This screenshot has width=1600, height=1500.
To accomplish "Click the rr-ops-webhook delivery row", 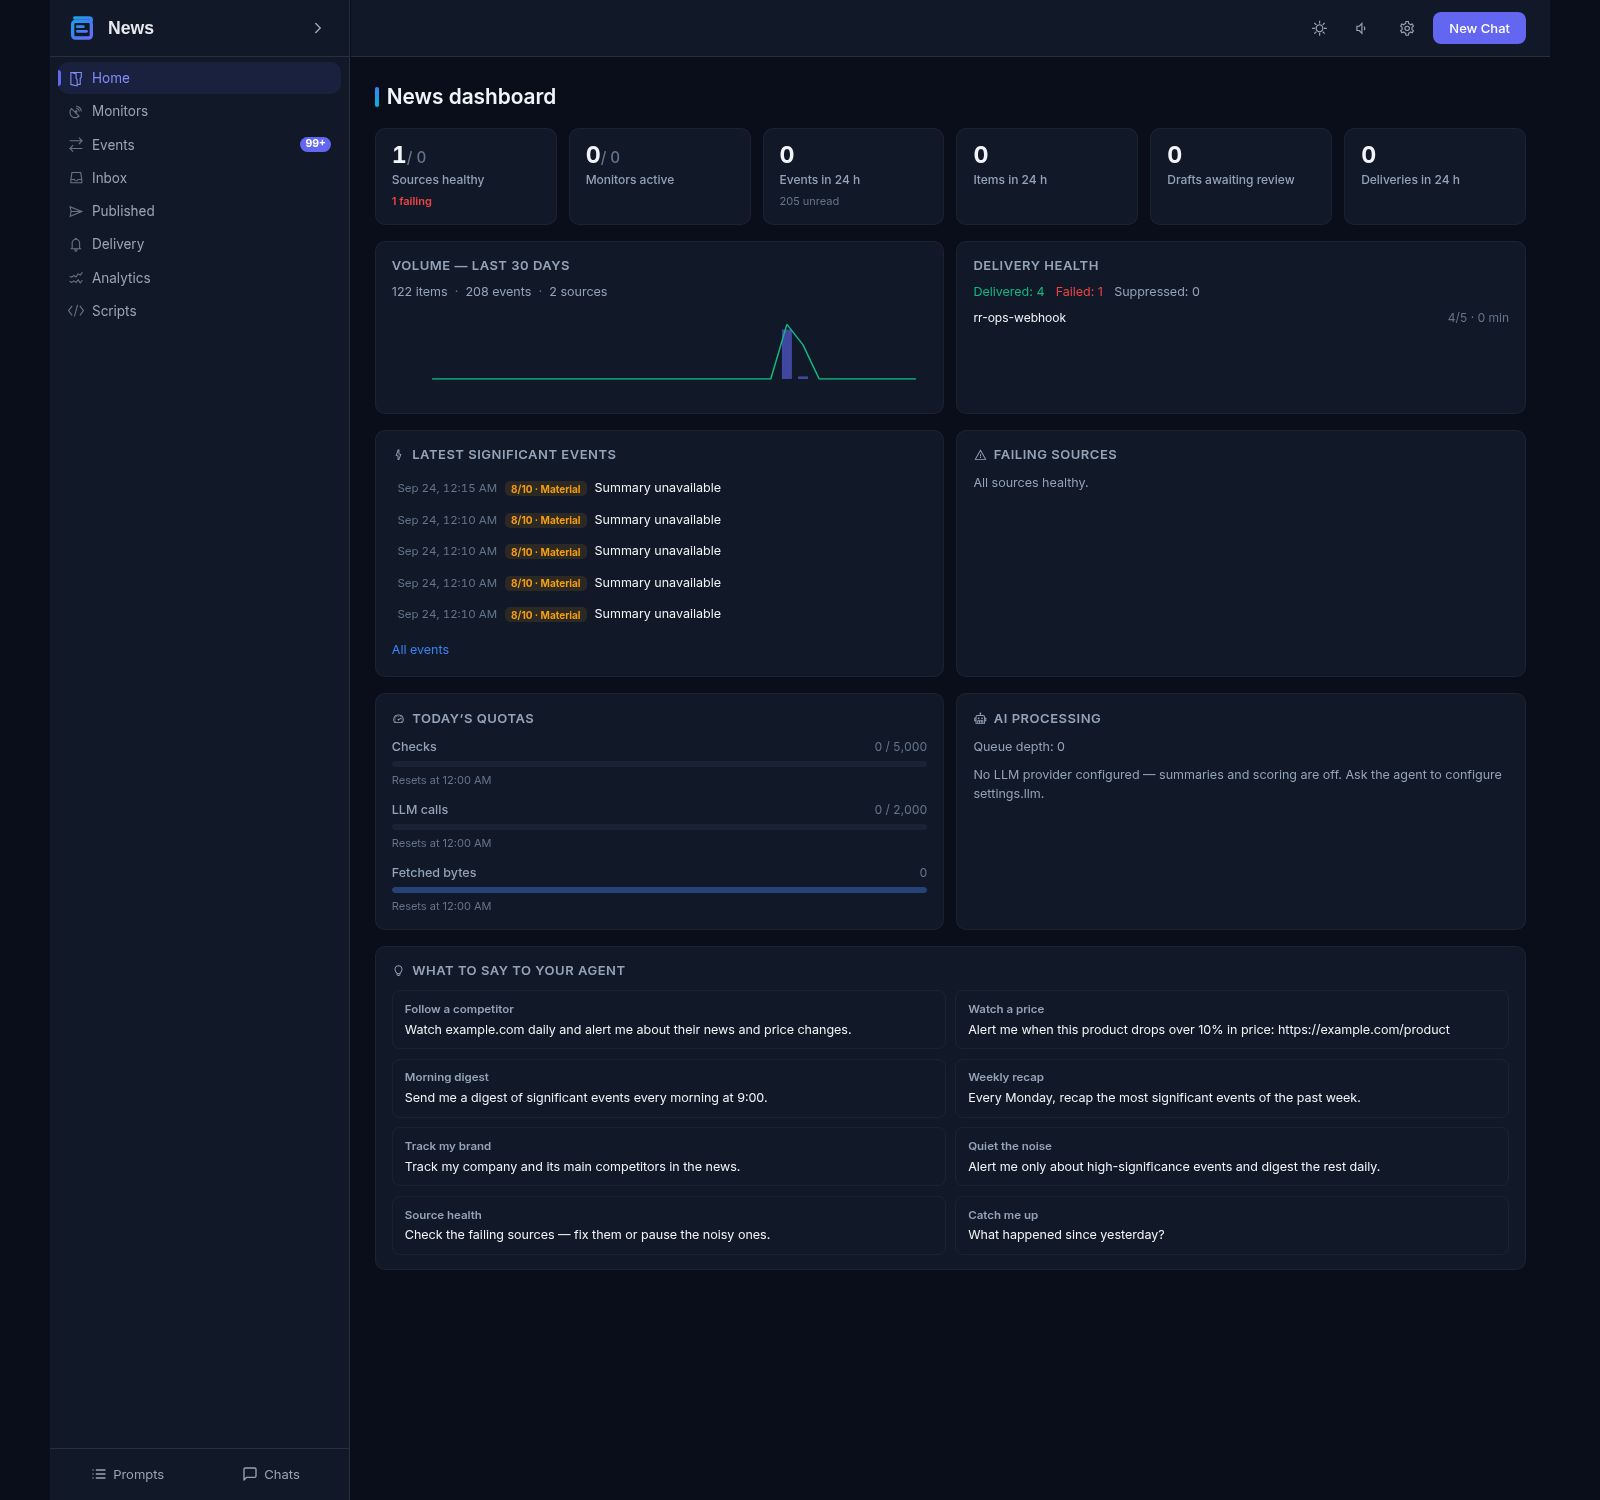I will pos(1241,318).
